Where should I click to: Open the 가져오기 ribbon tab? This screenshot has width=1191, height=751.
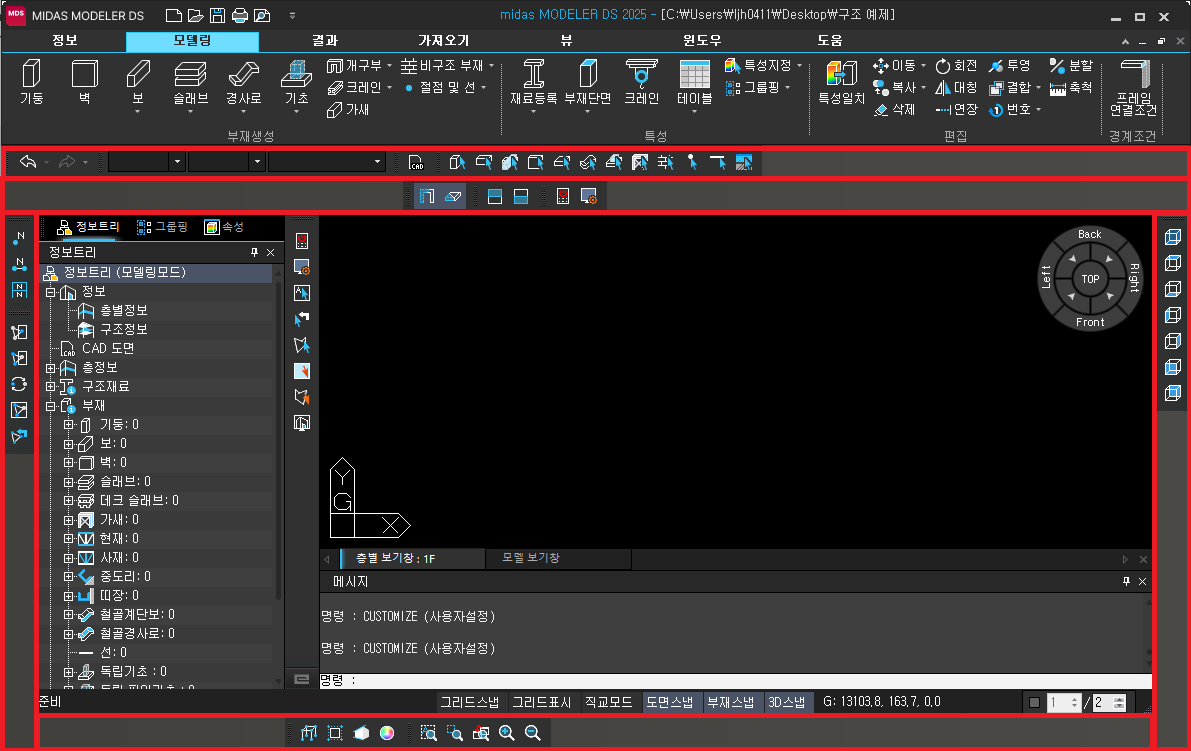444,40
